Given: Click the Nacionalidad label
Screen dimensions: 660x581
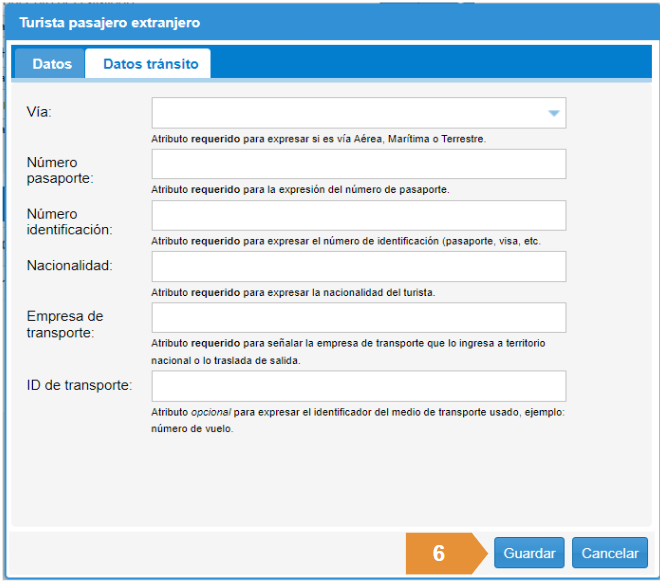Looking at the screenshot, I should pyautogui.click(x=70, y=265).
